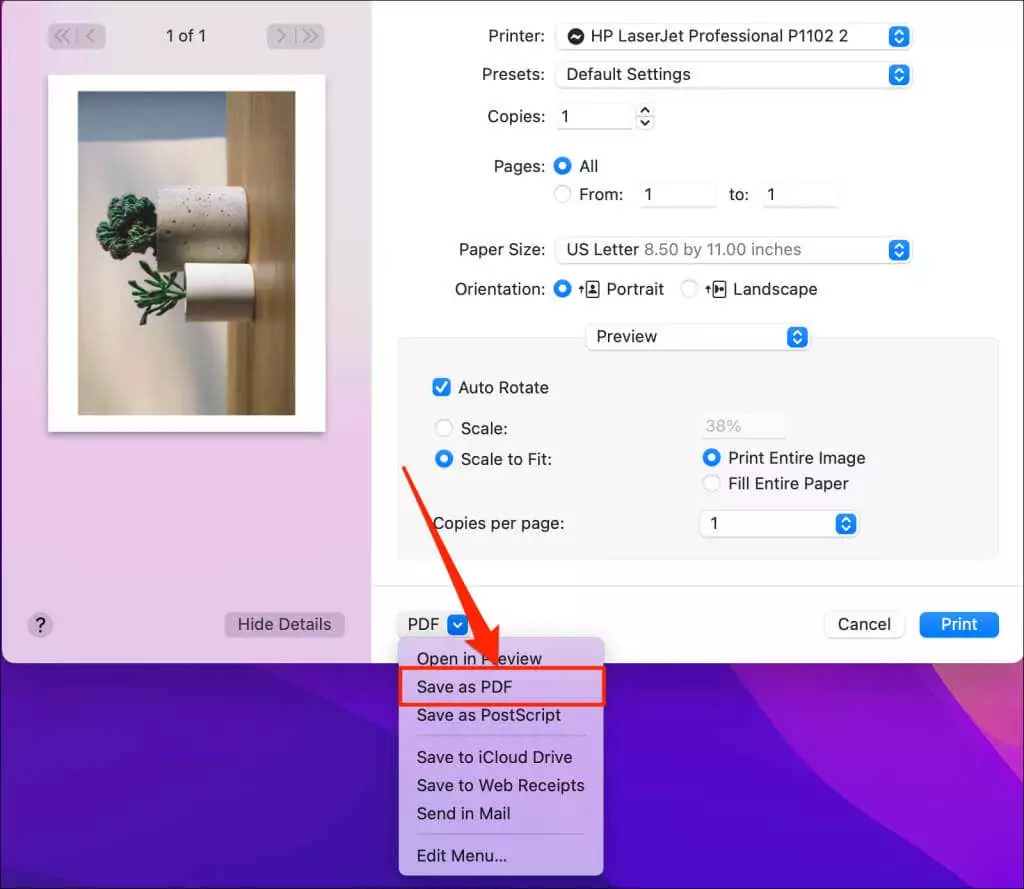Go to next page arrow
This screenshot has height=889, width=1024.
[281, 36]
